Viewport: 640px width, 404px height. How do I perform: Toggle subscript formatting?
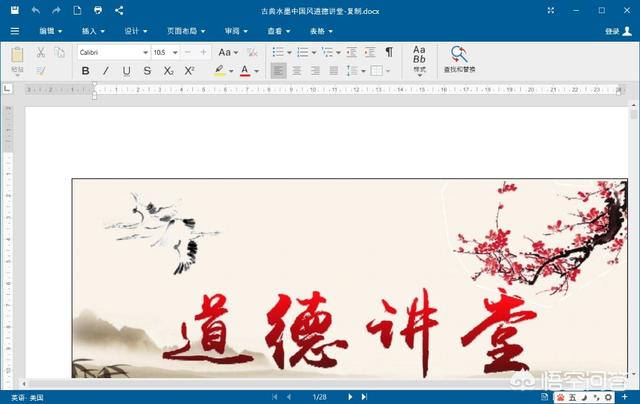[x=168, y=71]
